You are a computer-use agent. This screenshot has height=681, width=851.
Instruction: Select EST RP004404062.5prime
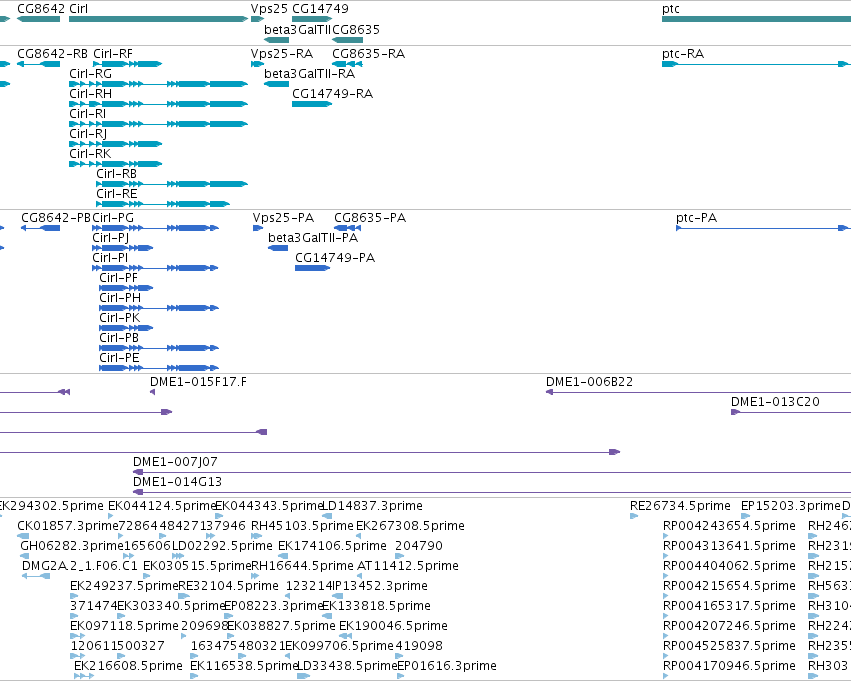click(x=729, y=566)
